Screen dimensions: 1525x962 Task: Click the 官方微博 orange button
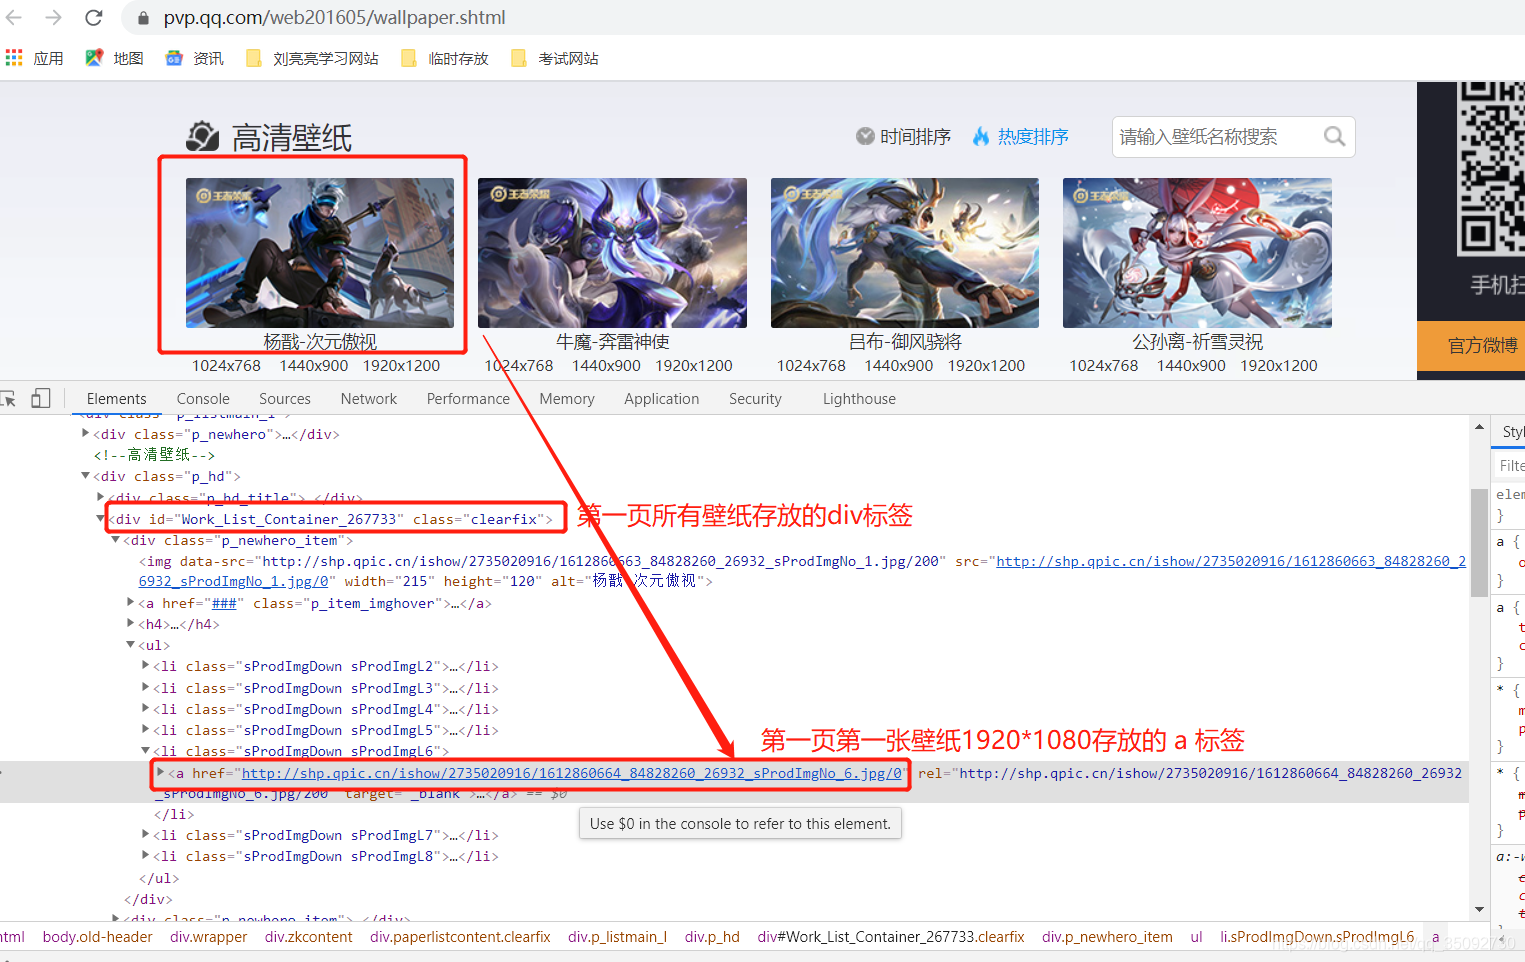1471,346
